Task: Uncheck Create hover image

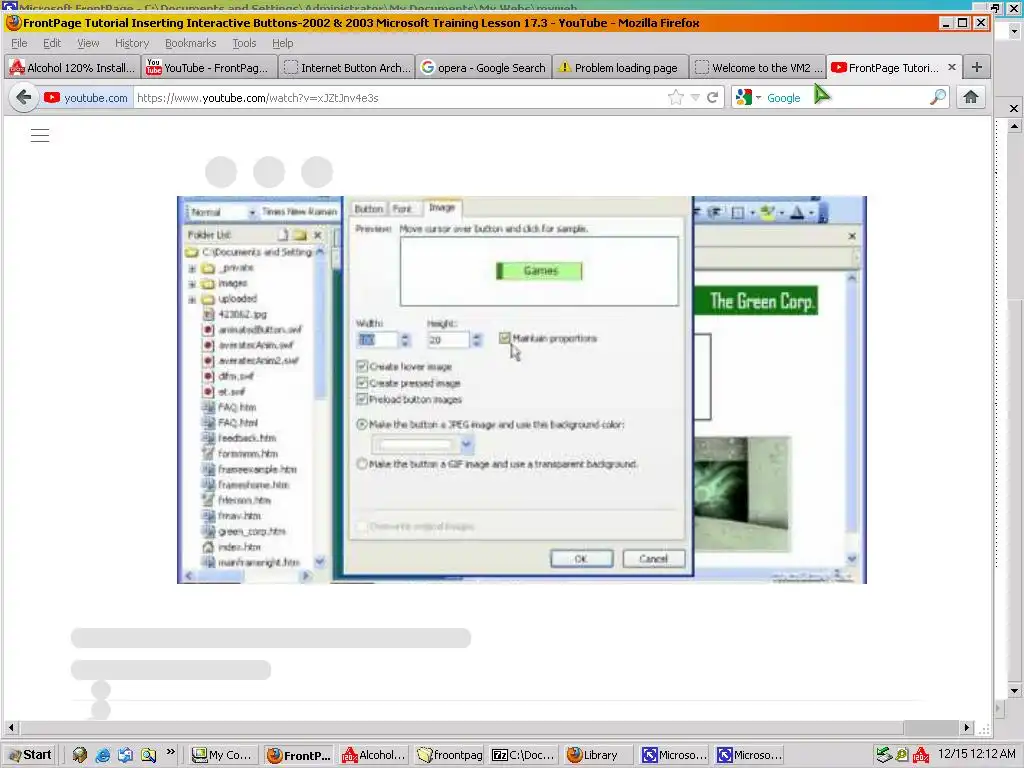Action: point(362,366)
